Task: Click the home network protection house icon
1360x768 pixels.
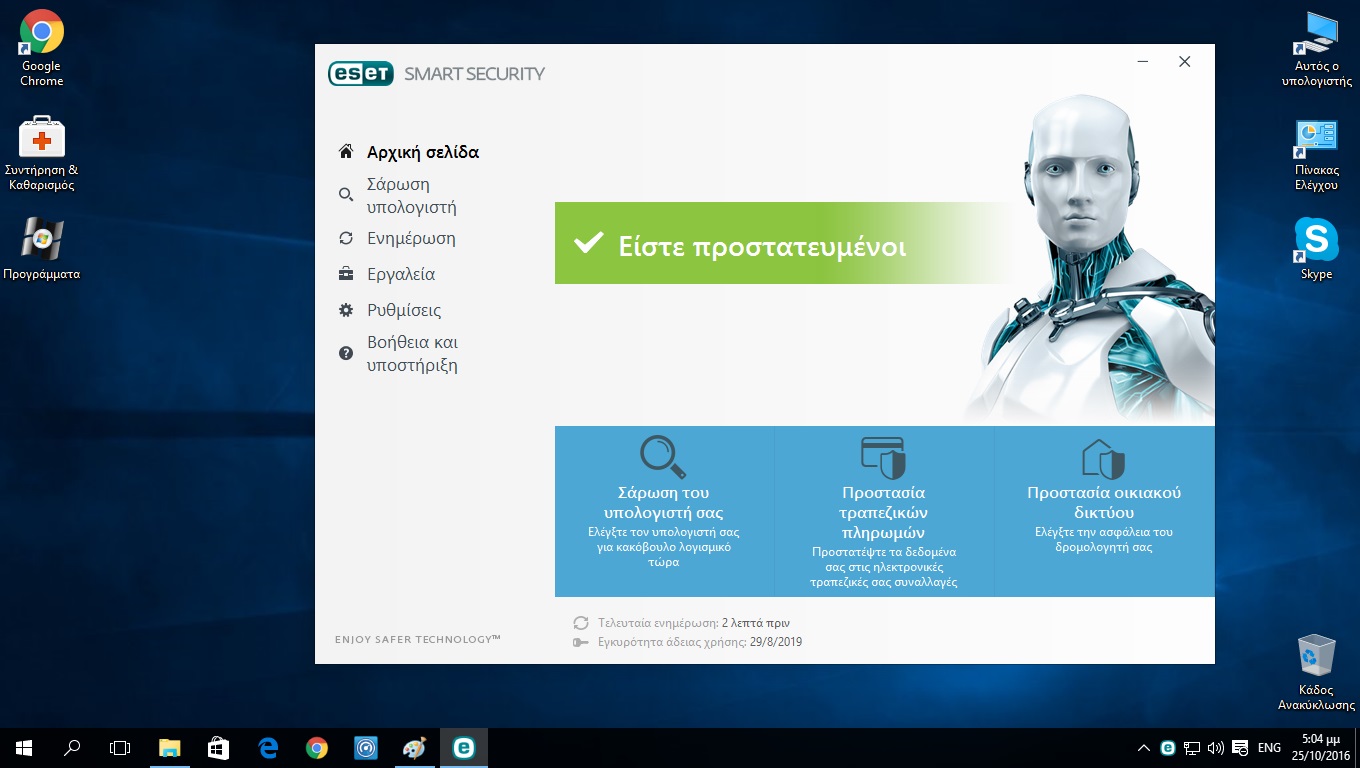Action: (x=1104, y=458)
